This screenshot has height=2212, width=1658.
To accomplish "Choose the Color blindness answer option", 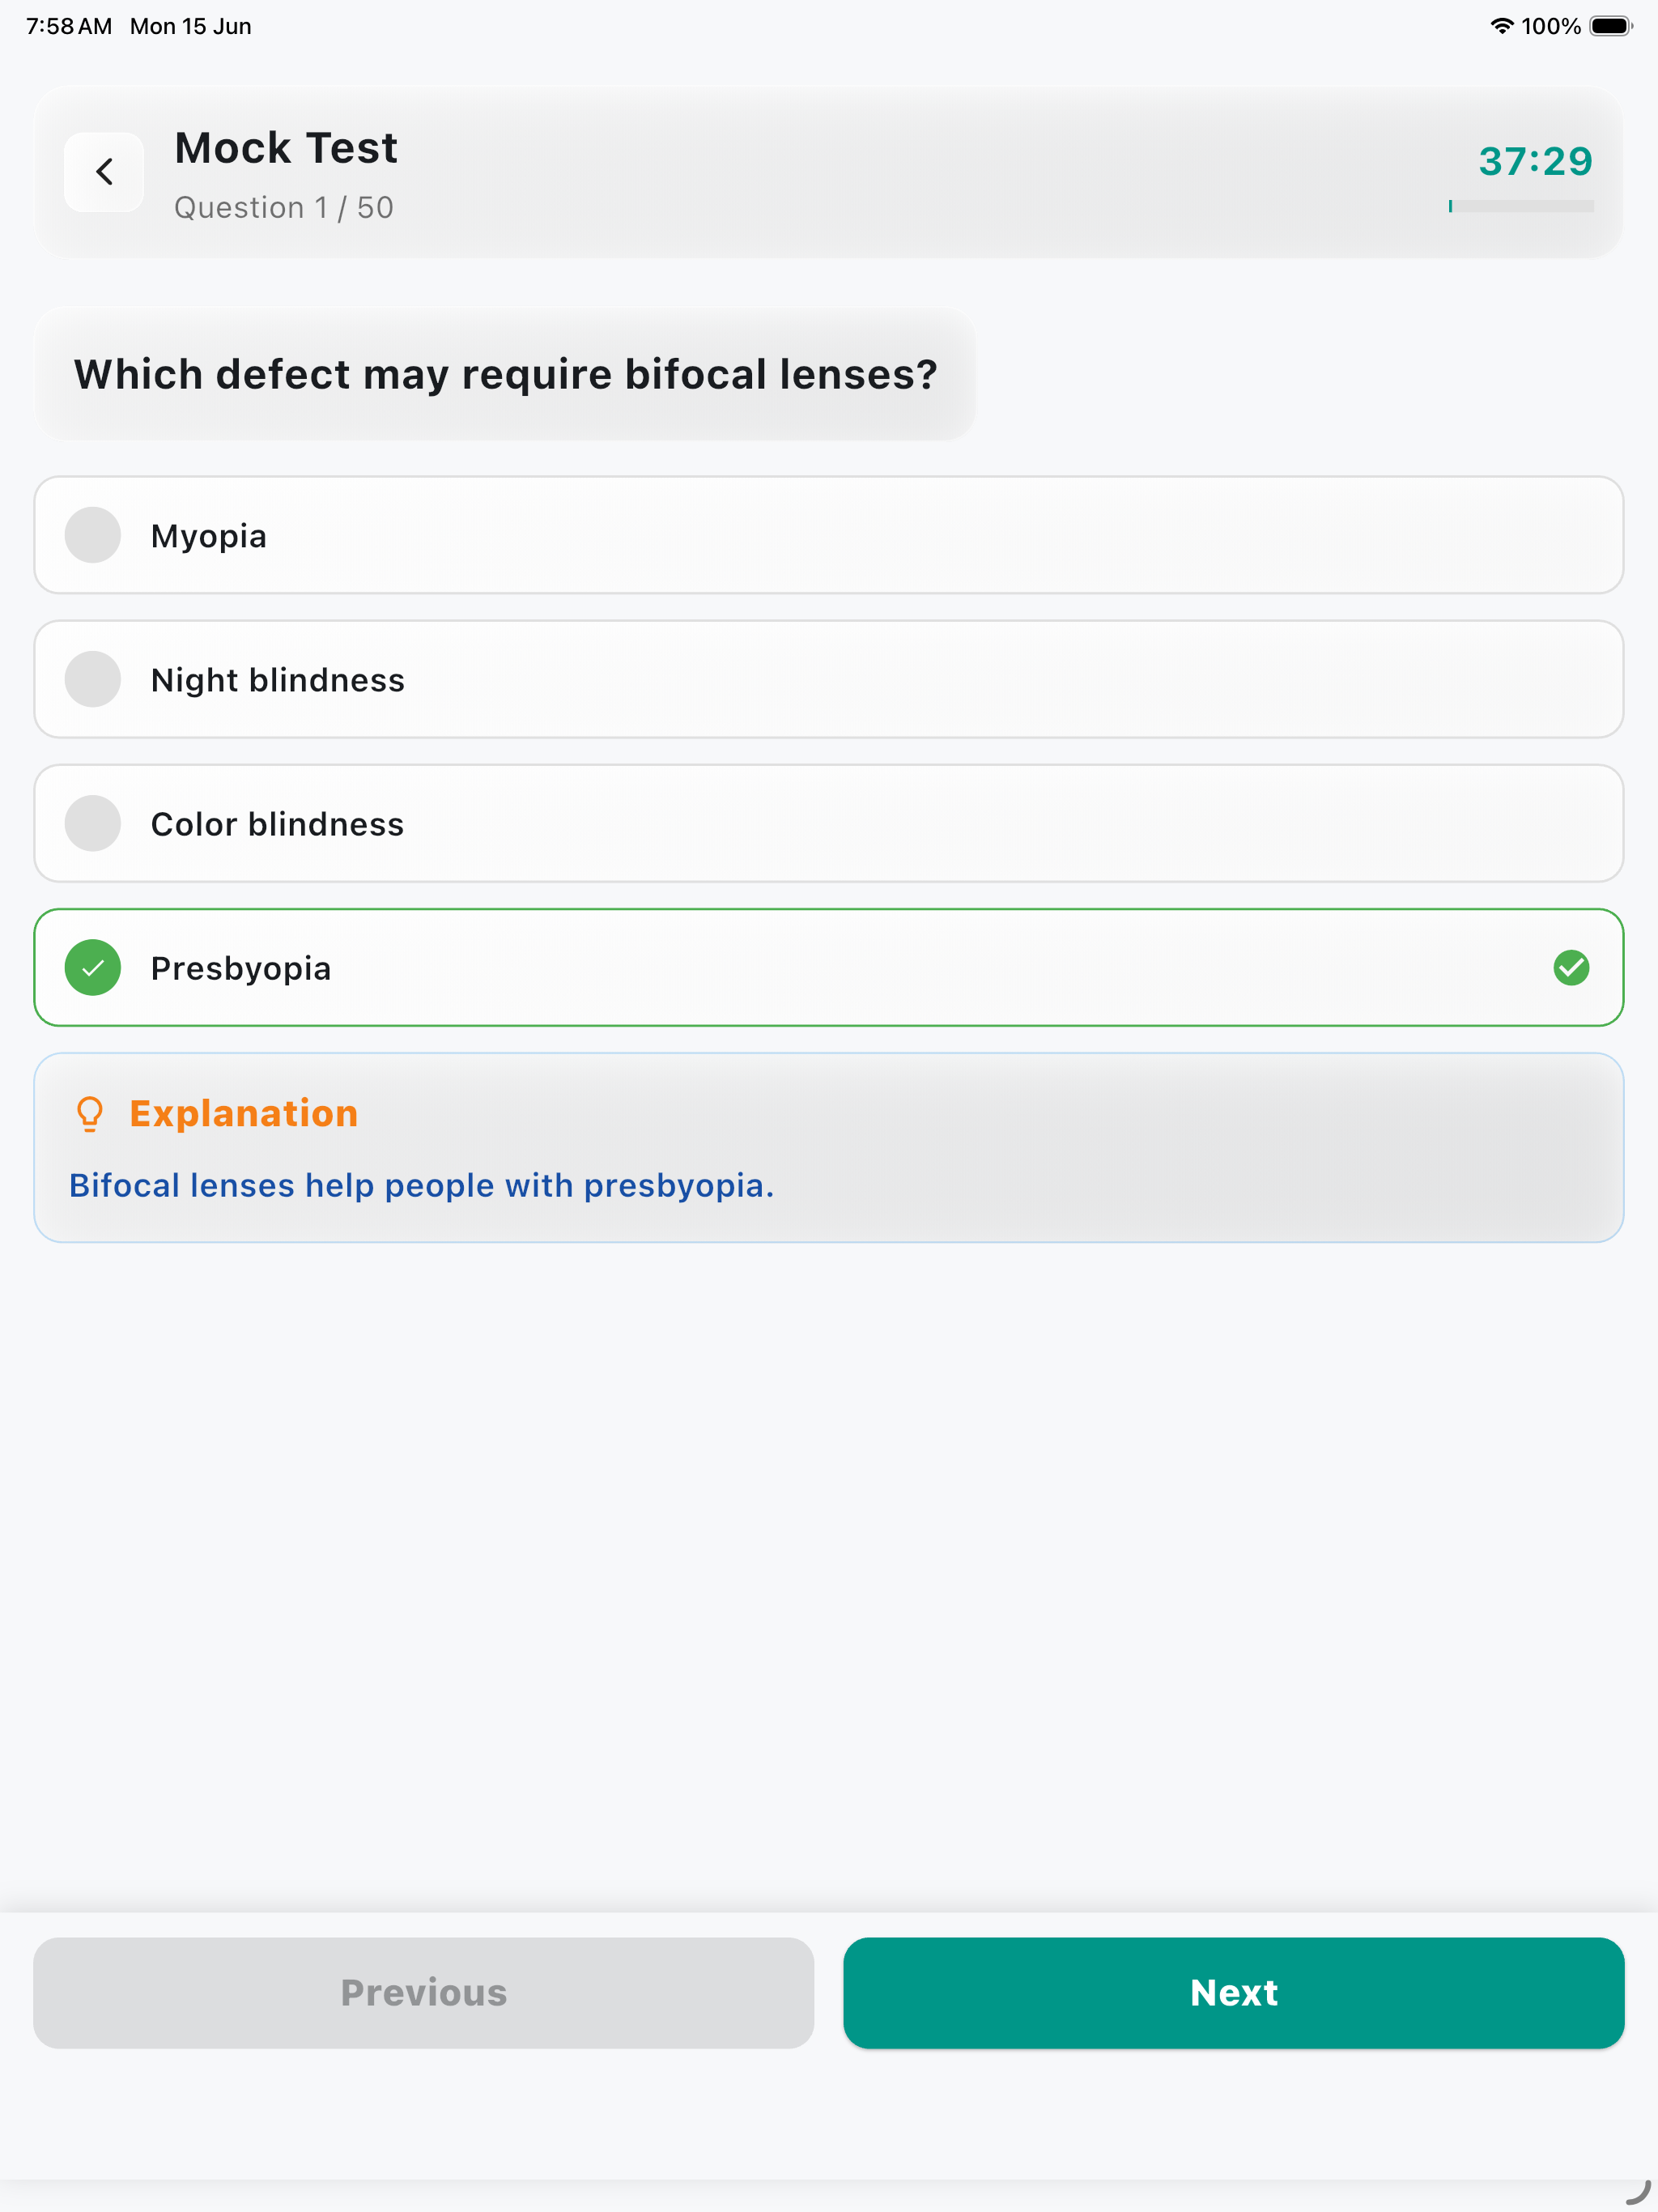I will pyautogui.click(x=829, y=824).
